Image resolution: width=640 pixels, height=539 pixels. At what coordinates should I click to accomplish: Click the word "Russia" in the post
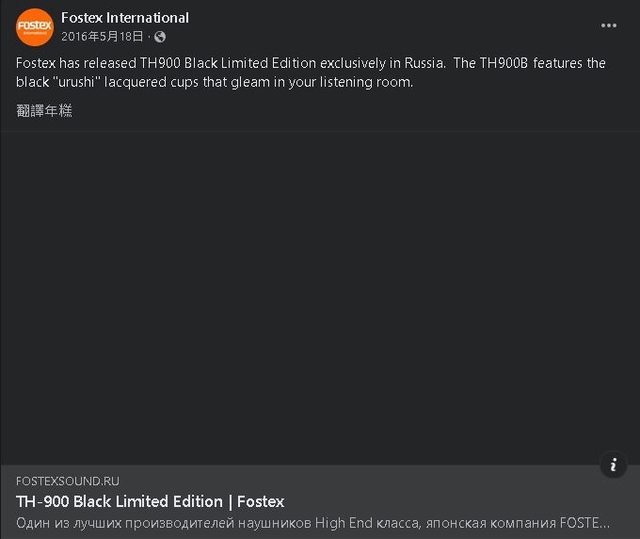click(420, 63)
